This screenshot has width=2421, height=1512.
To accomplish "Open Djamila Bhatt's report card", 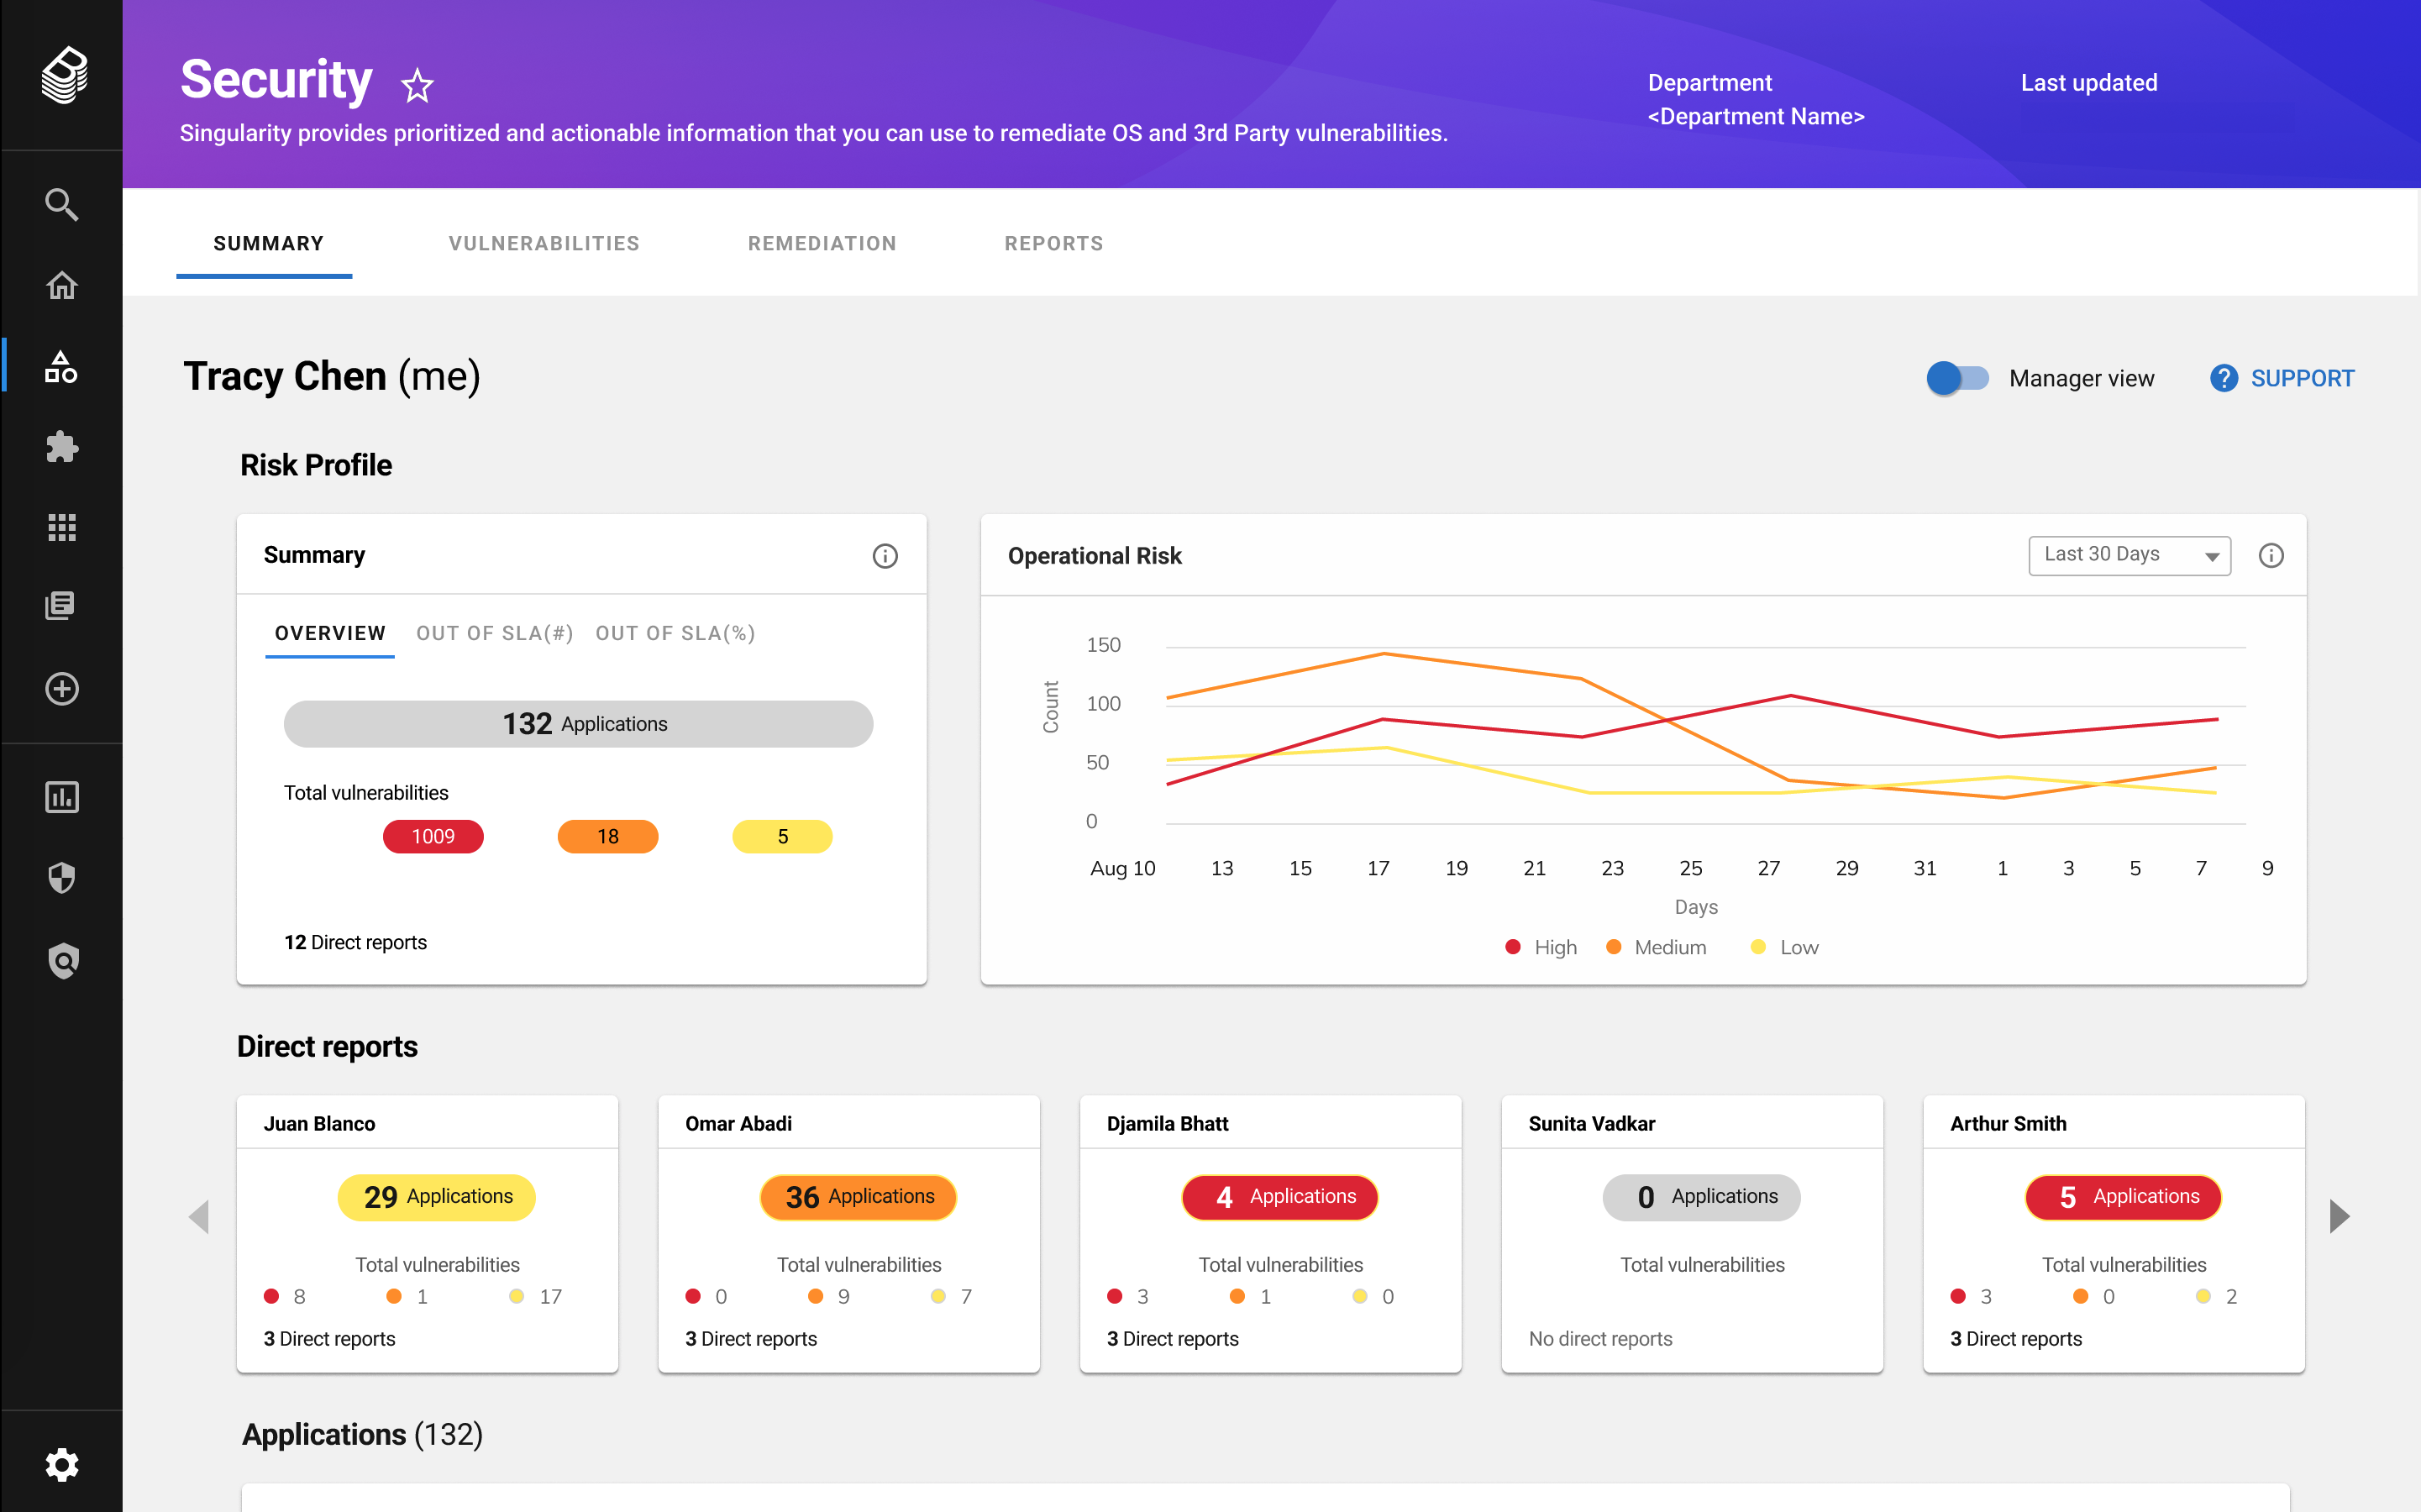I will [x=1271, y=1234].
